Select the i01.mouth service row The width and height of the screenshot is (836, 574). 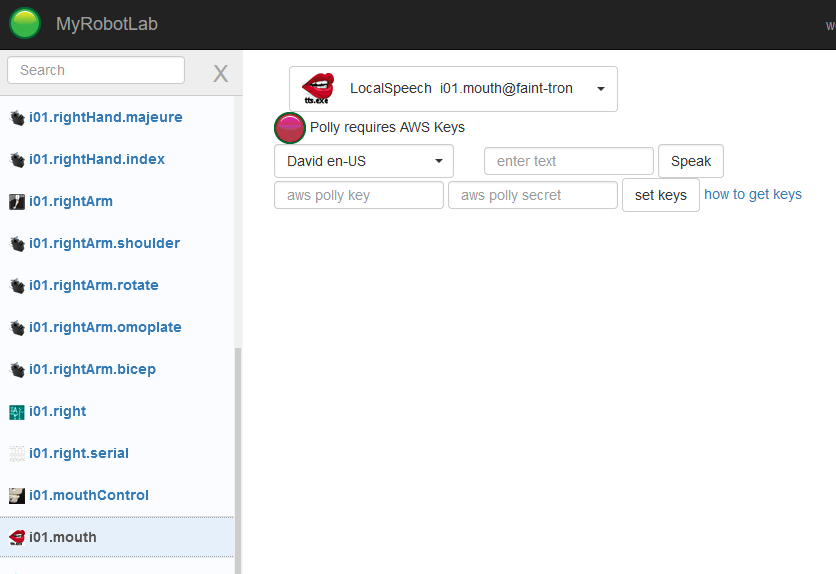(x=117, y=537)
